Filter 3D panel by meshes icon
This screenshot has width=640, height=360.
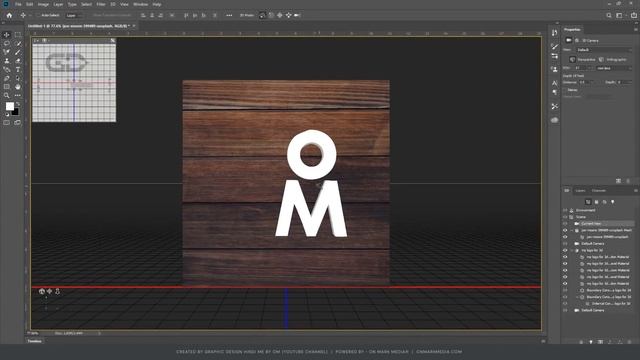(596, 202)
